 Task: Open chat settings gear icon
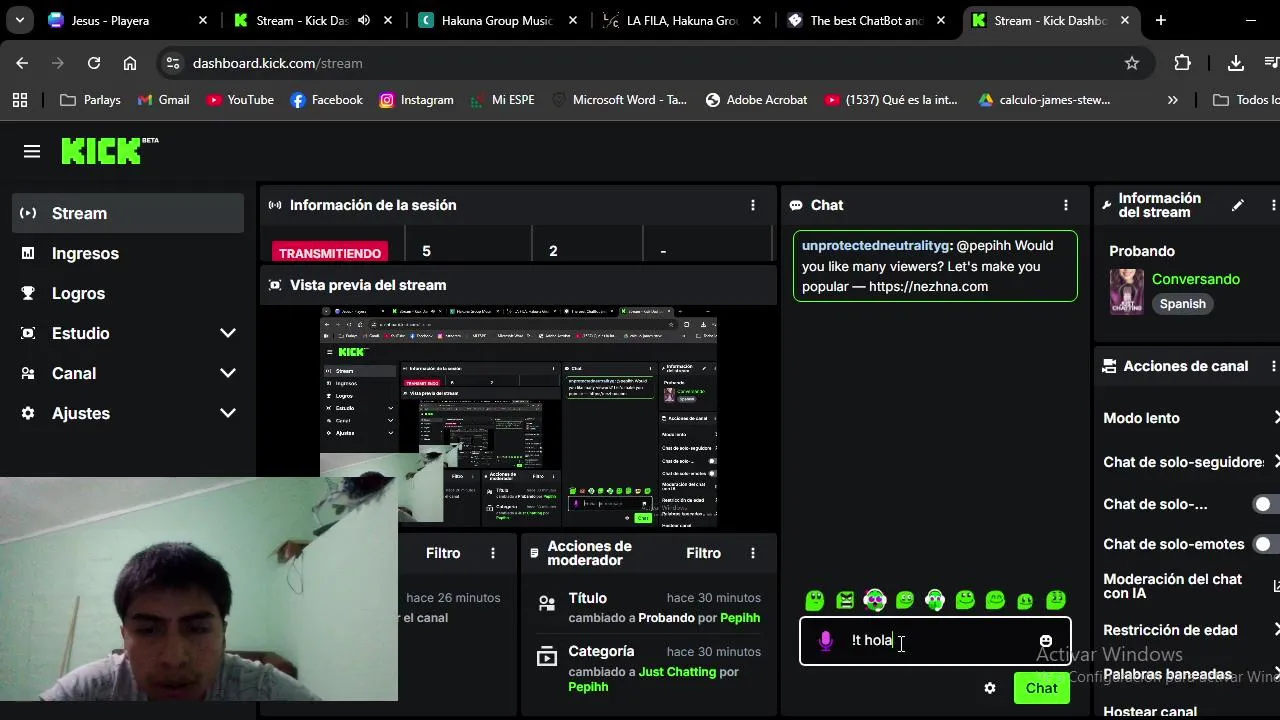click(x=990, y=688)
